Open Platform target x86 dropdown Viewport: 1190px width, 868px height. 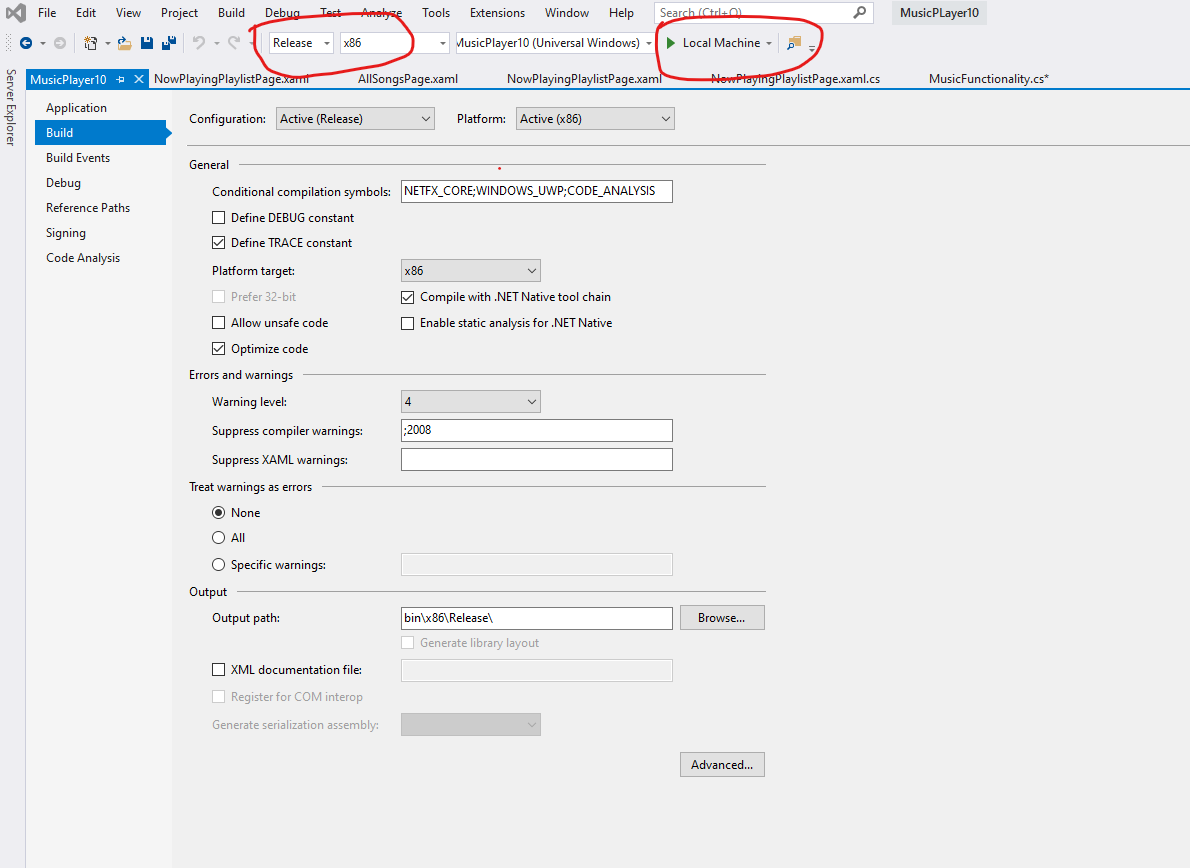tap(471, 271)
